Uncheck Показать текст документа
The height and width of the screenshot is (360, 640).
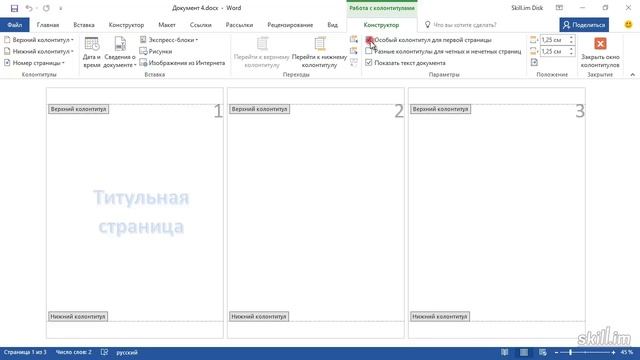(x=405, y=63)
